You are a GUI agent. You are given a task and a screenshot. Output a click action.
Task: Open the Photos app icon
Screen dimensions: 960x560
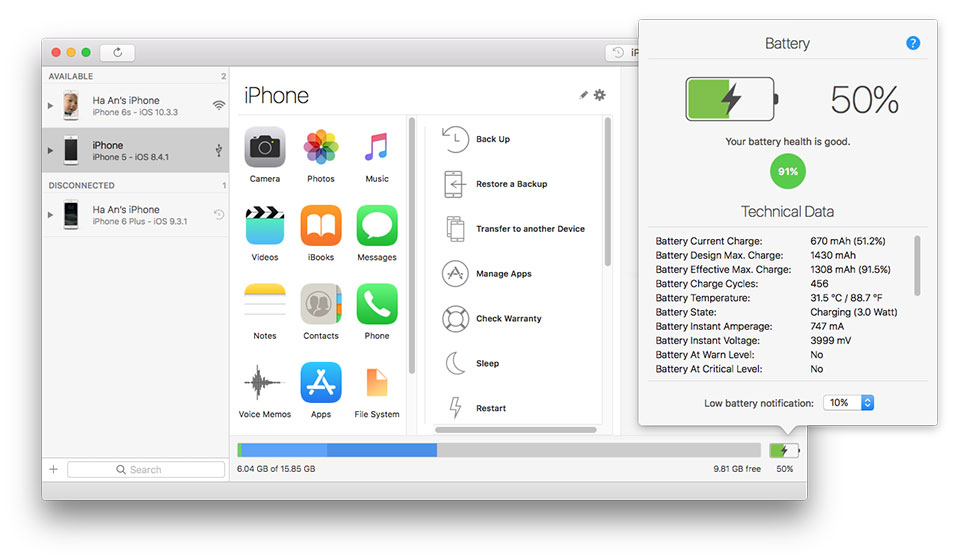[x=321, y=147]
